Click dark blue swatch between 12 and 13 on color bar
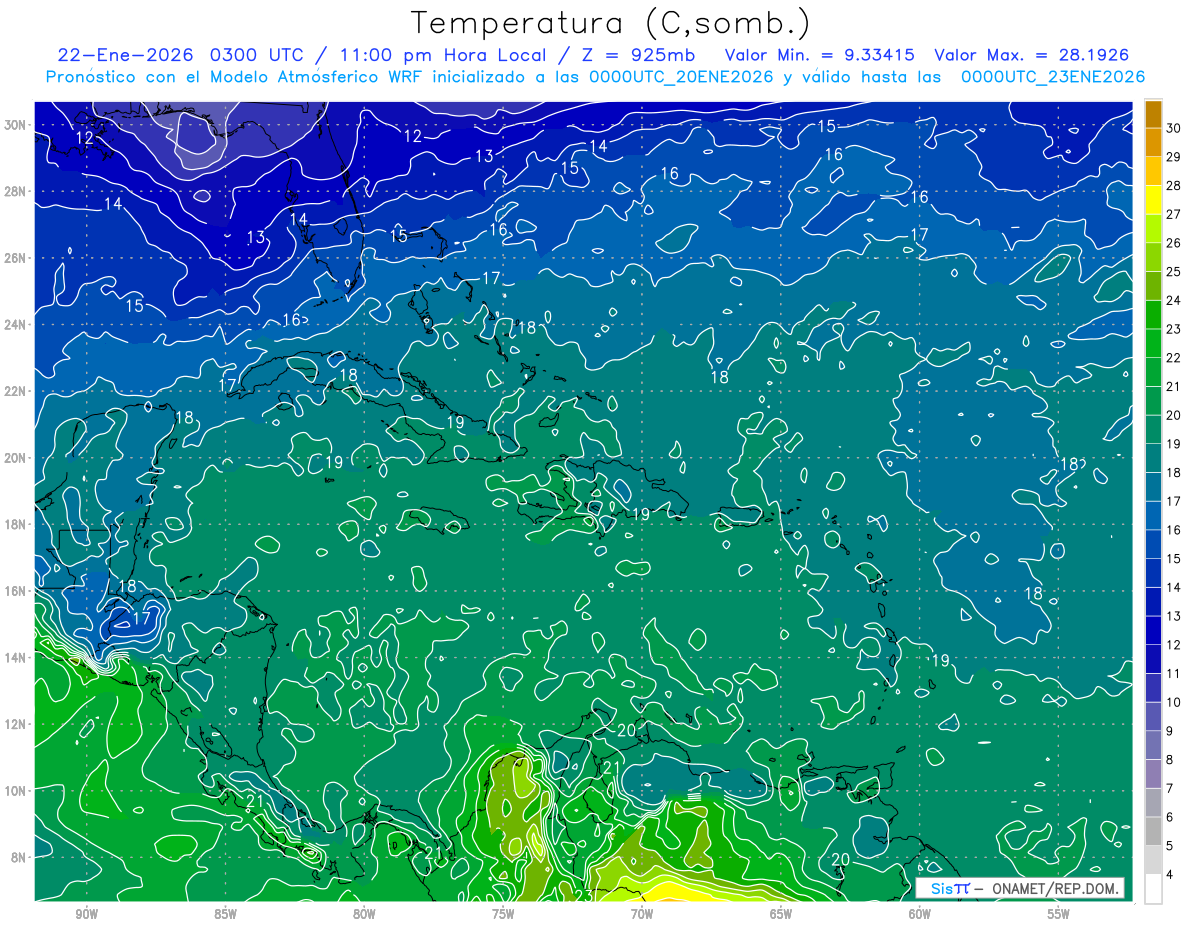 pos(1153,630)
